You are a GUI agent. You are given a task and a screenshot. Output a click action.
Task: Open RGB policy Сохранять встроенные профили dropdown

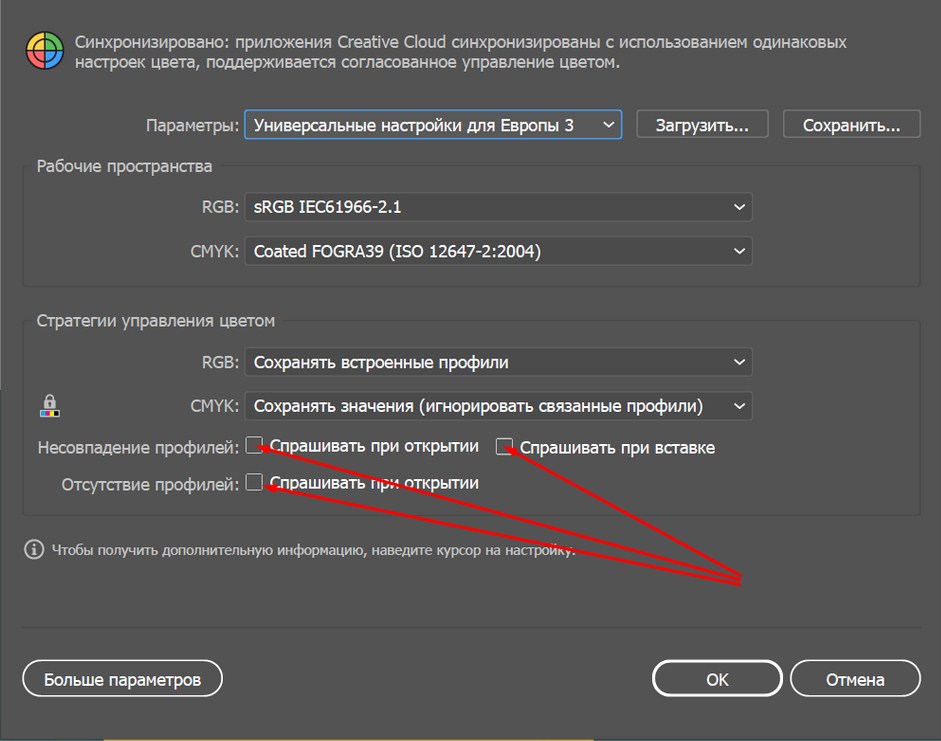click(x=498, y=362)
